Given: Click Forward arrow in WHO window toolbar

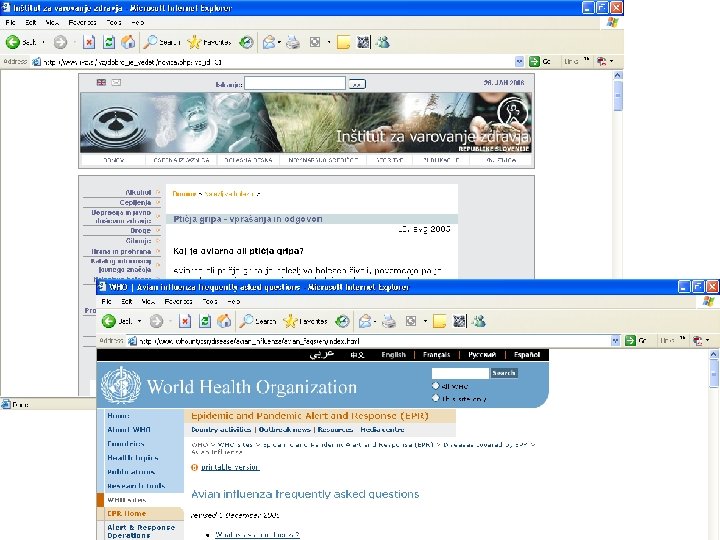Looking at the screenshot, I should click(x=156, y=321).
